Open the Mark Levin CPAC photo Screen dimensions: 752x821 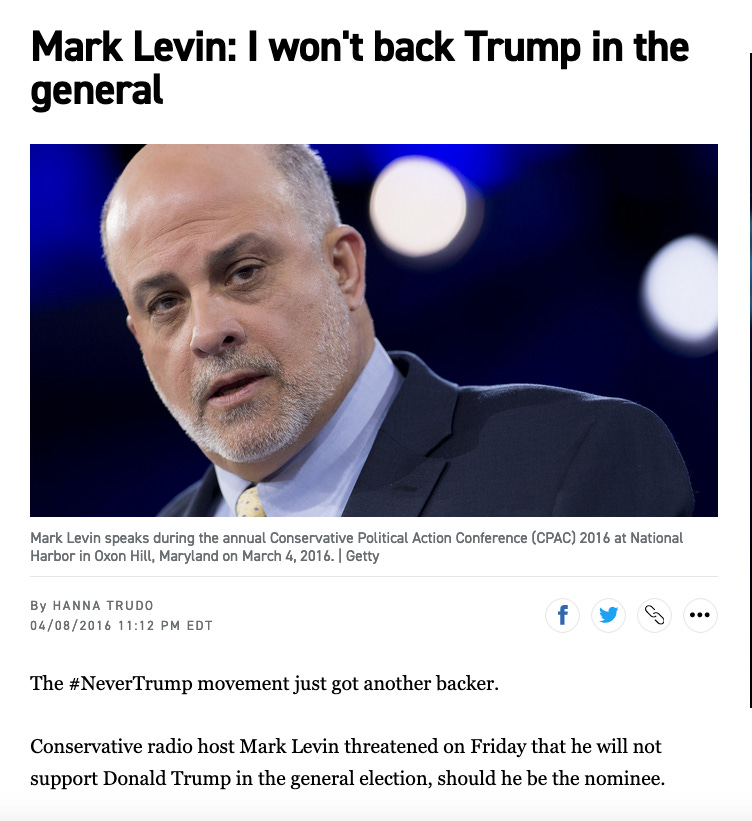pos(373,330)
